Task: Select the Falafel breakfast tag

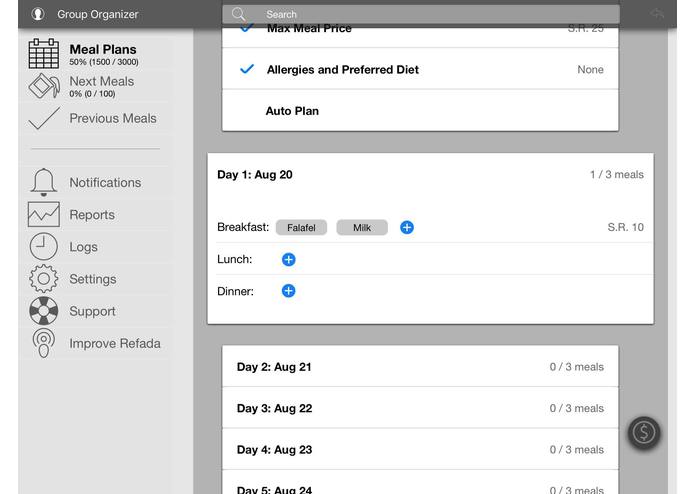Action: click(x=301, y=227)
